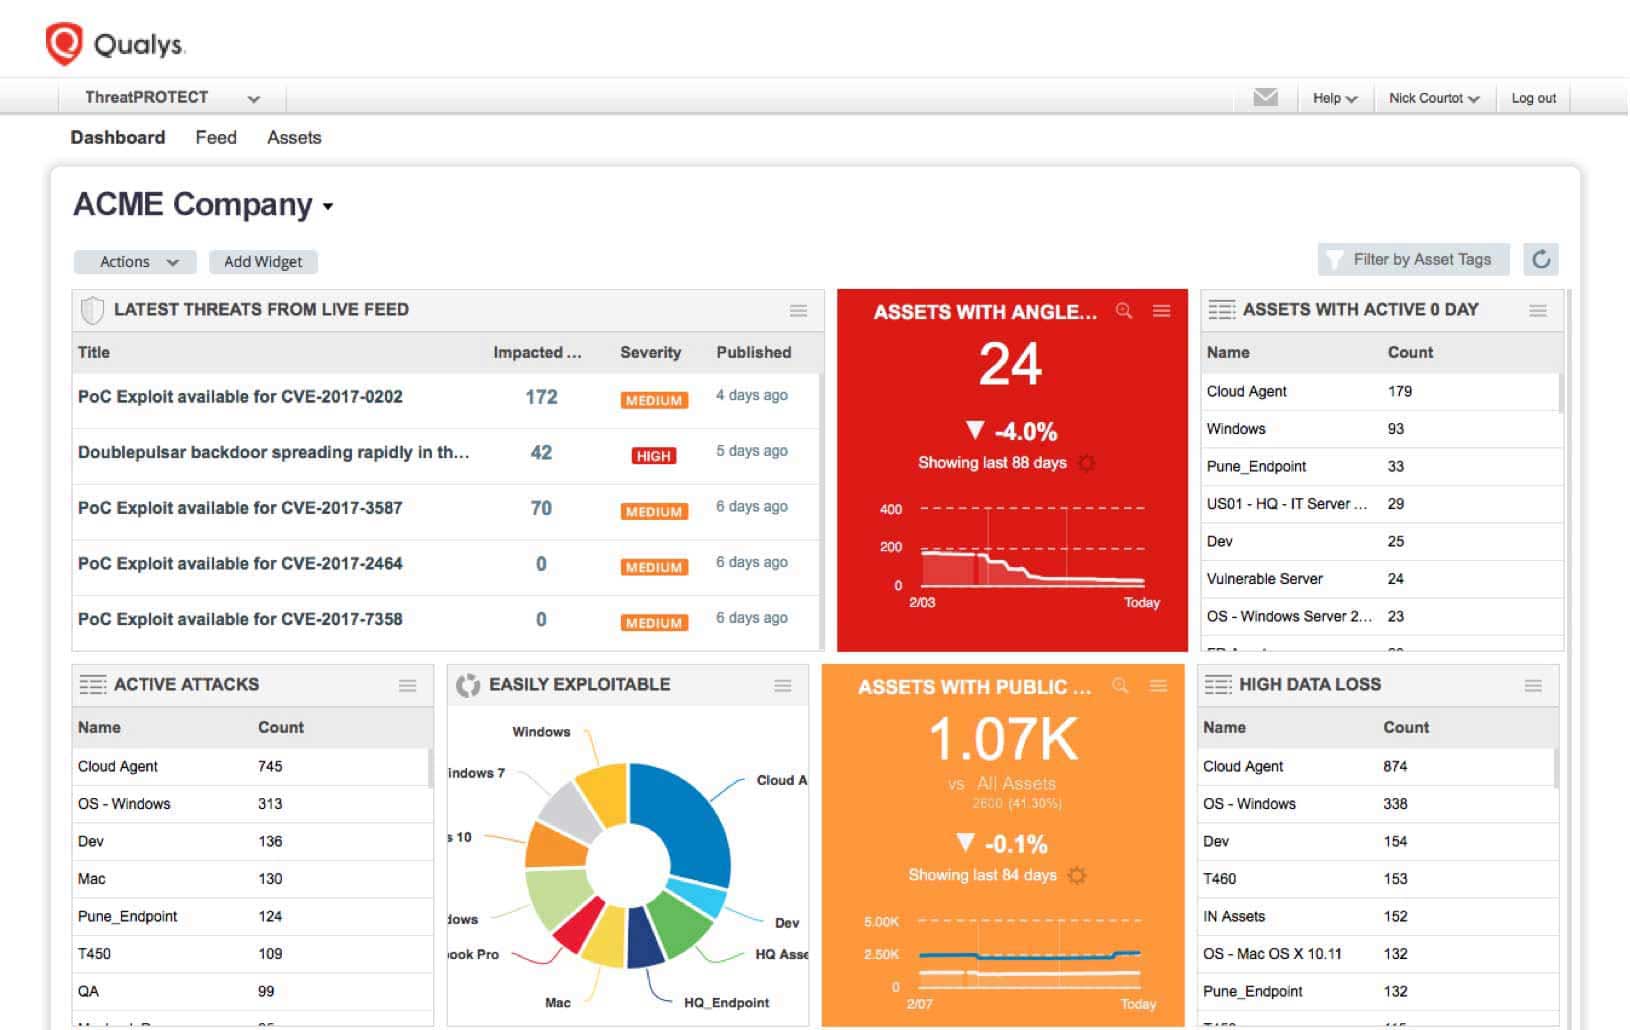
Task: Click the Filter by Asset Tags button
Action: tap(1412, 259)
